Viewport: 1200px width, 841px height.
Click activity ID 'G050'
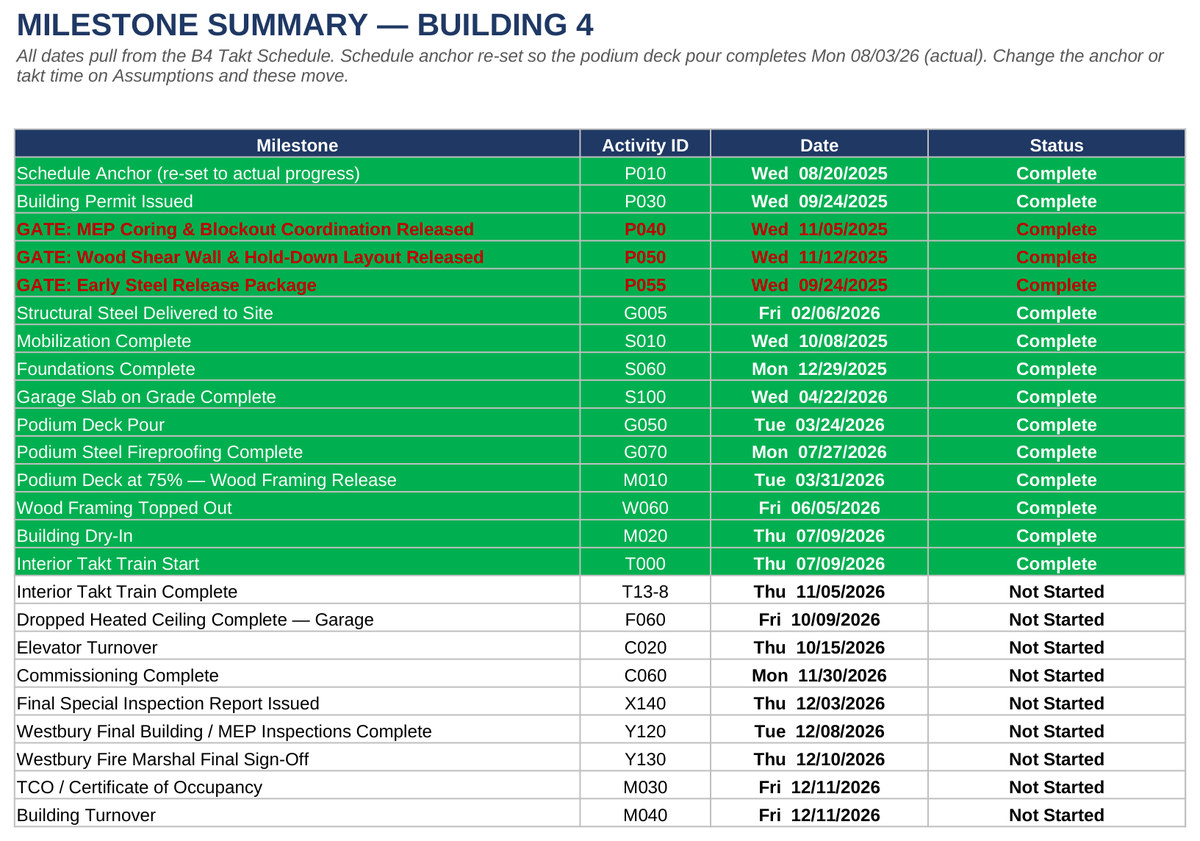coord(645,425)
